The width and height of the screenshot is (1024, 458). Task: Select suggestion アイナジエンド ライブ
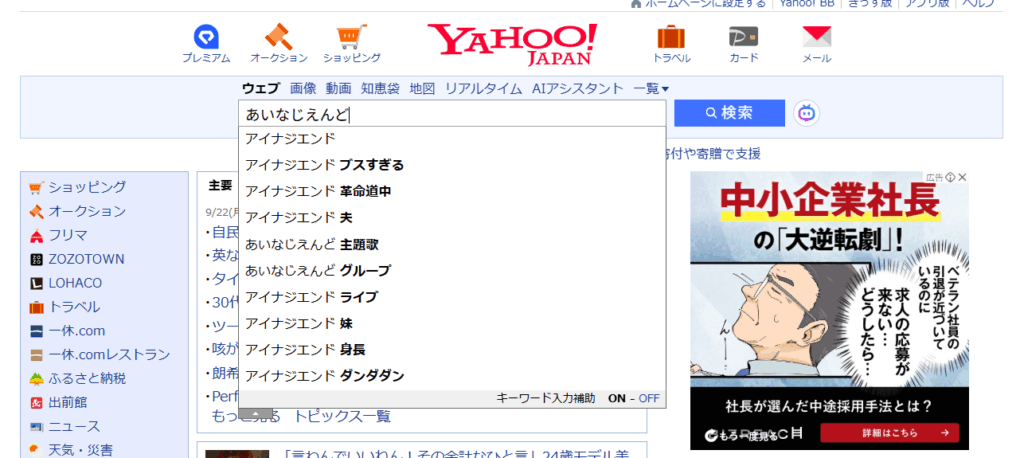(x=311, y=297)
